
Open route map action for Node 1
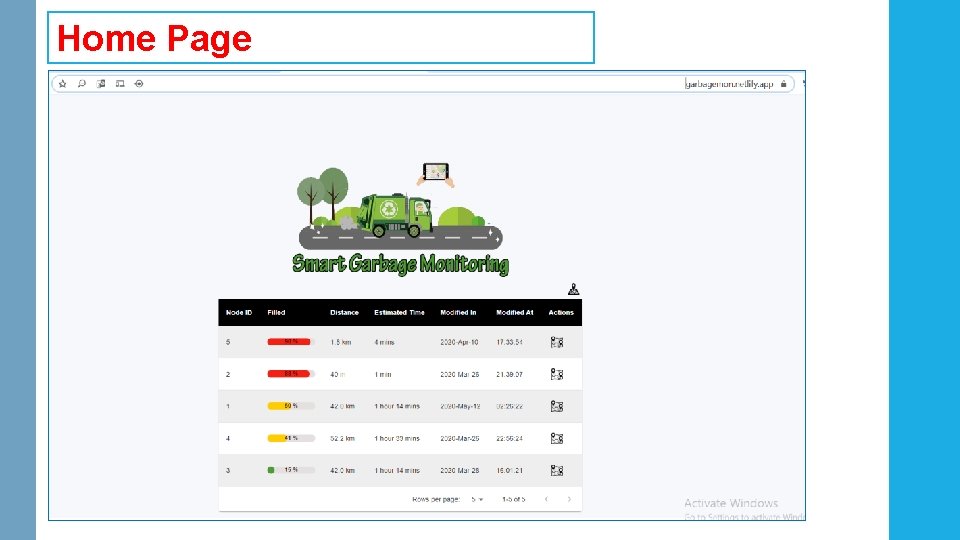[x=557, y=406]
